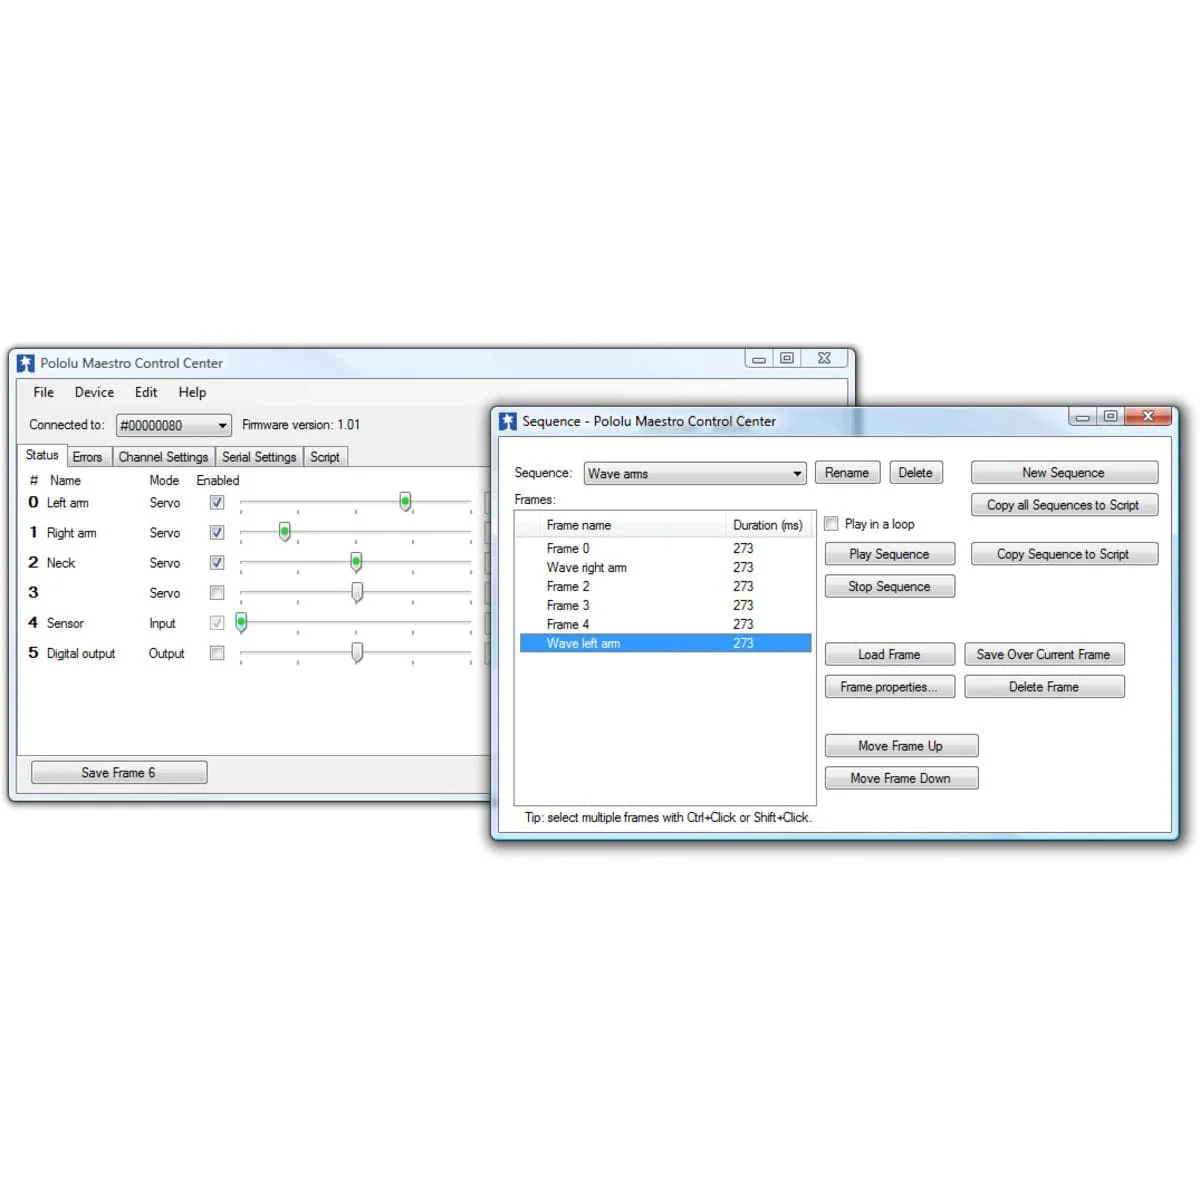Open the Device menu
The height and width of the screenshot is (1200, 1200).
[94, 393]
